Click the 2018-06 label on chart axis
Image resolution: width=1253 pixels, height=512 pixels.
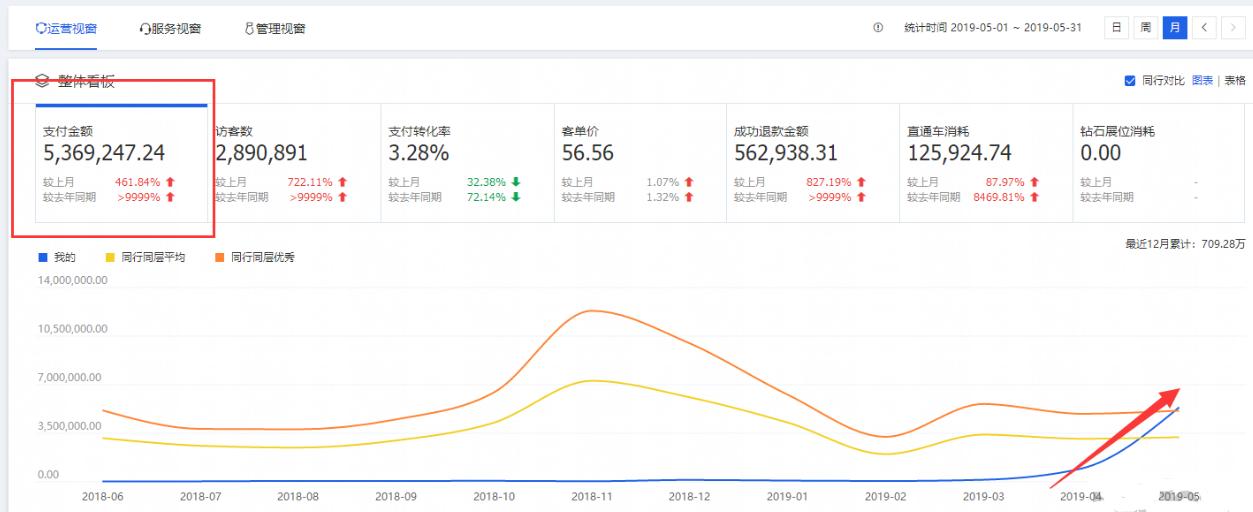click(102, 496)
